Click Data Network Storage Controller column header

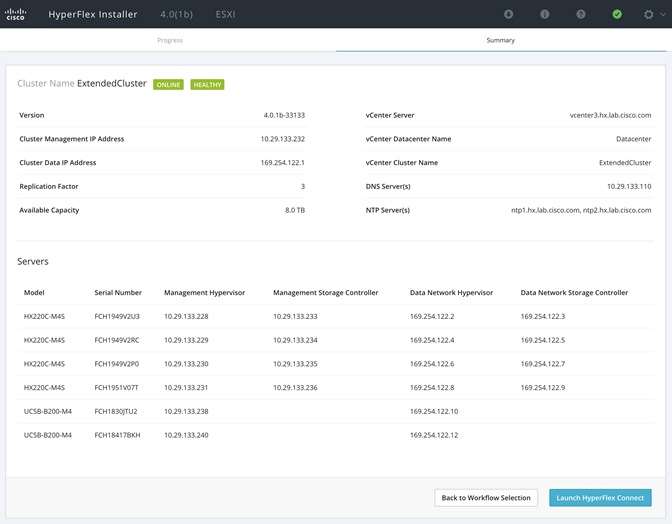[x=574, y=293]
